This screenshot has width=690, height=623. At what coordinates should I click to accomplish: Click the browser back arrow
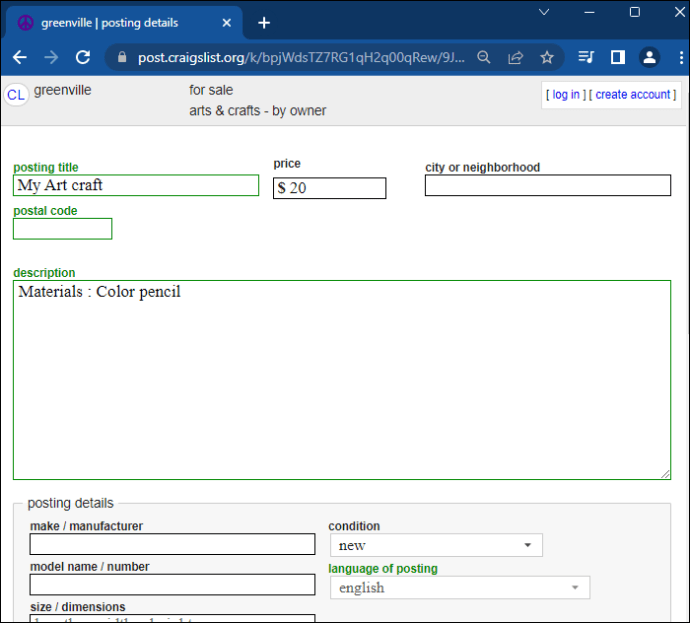[20, 57]
